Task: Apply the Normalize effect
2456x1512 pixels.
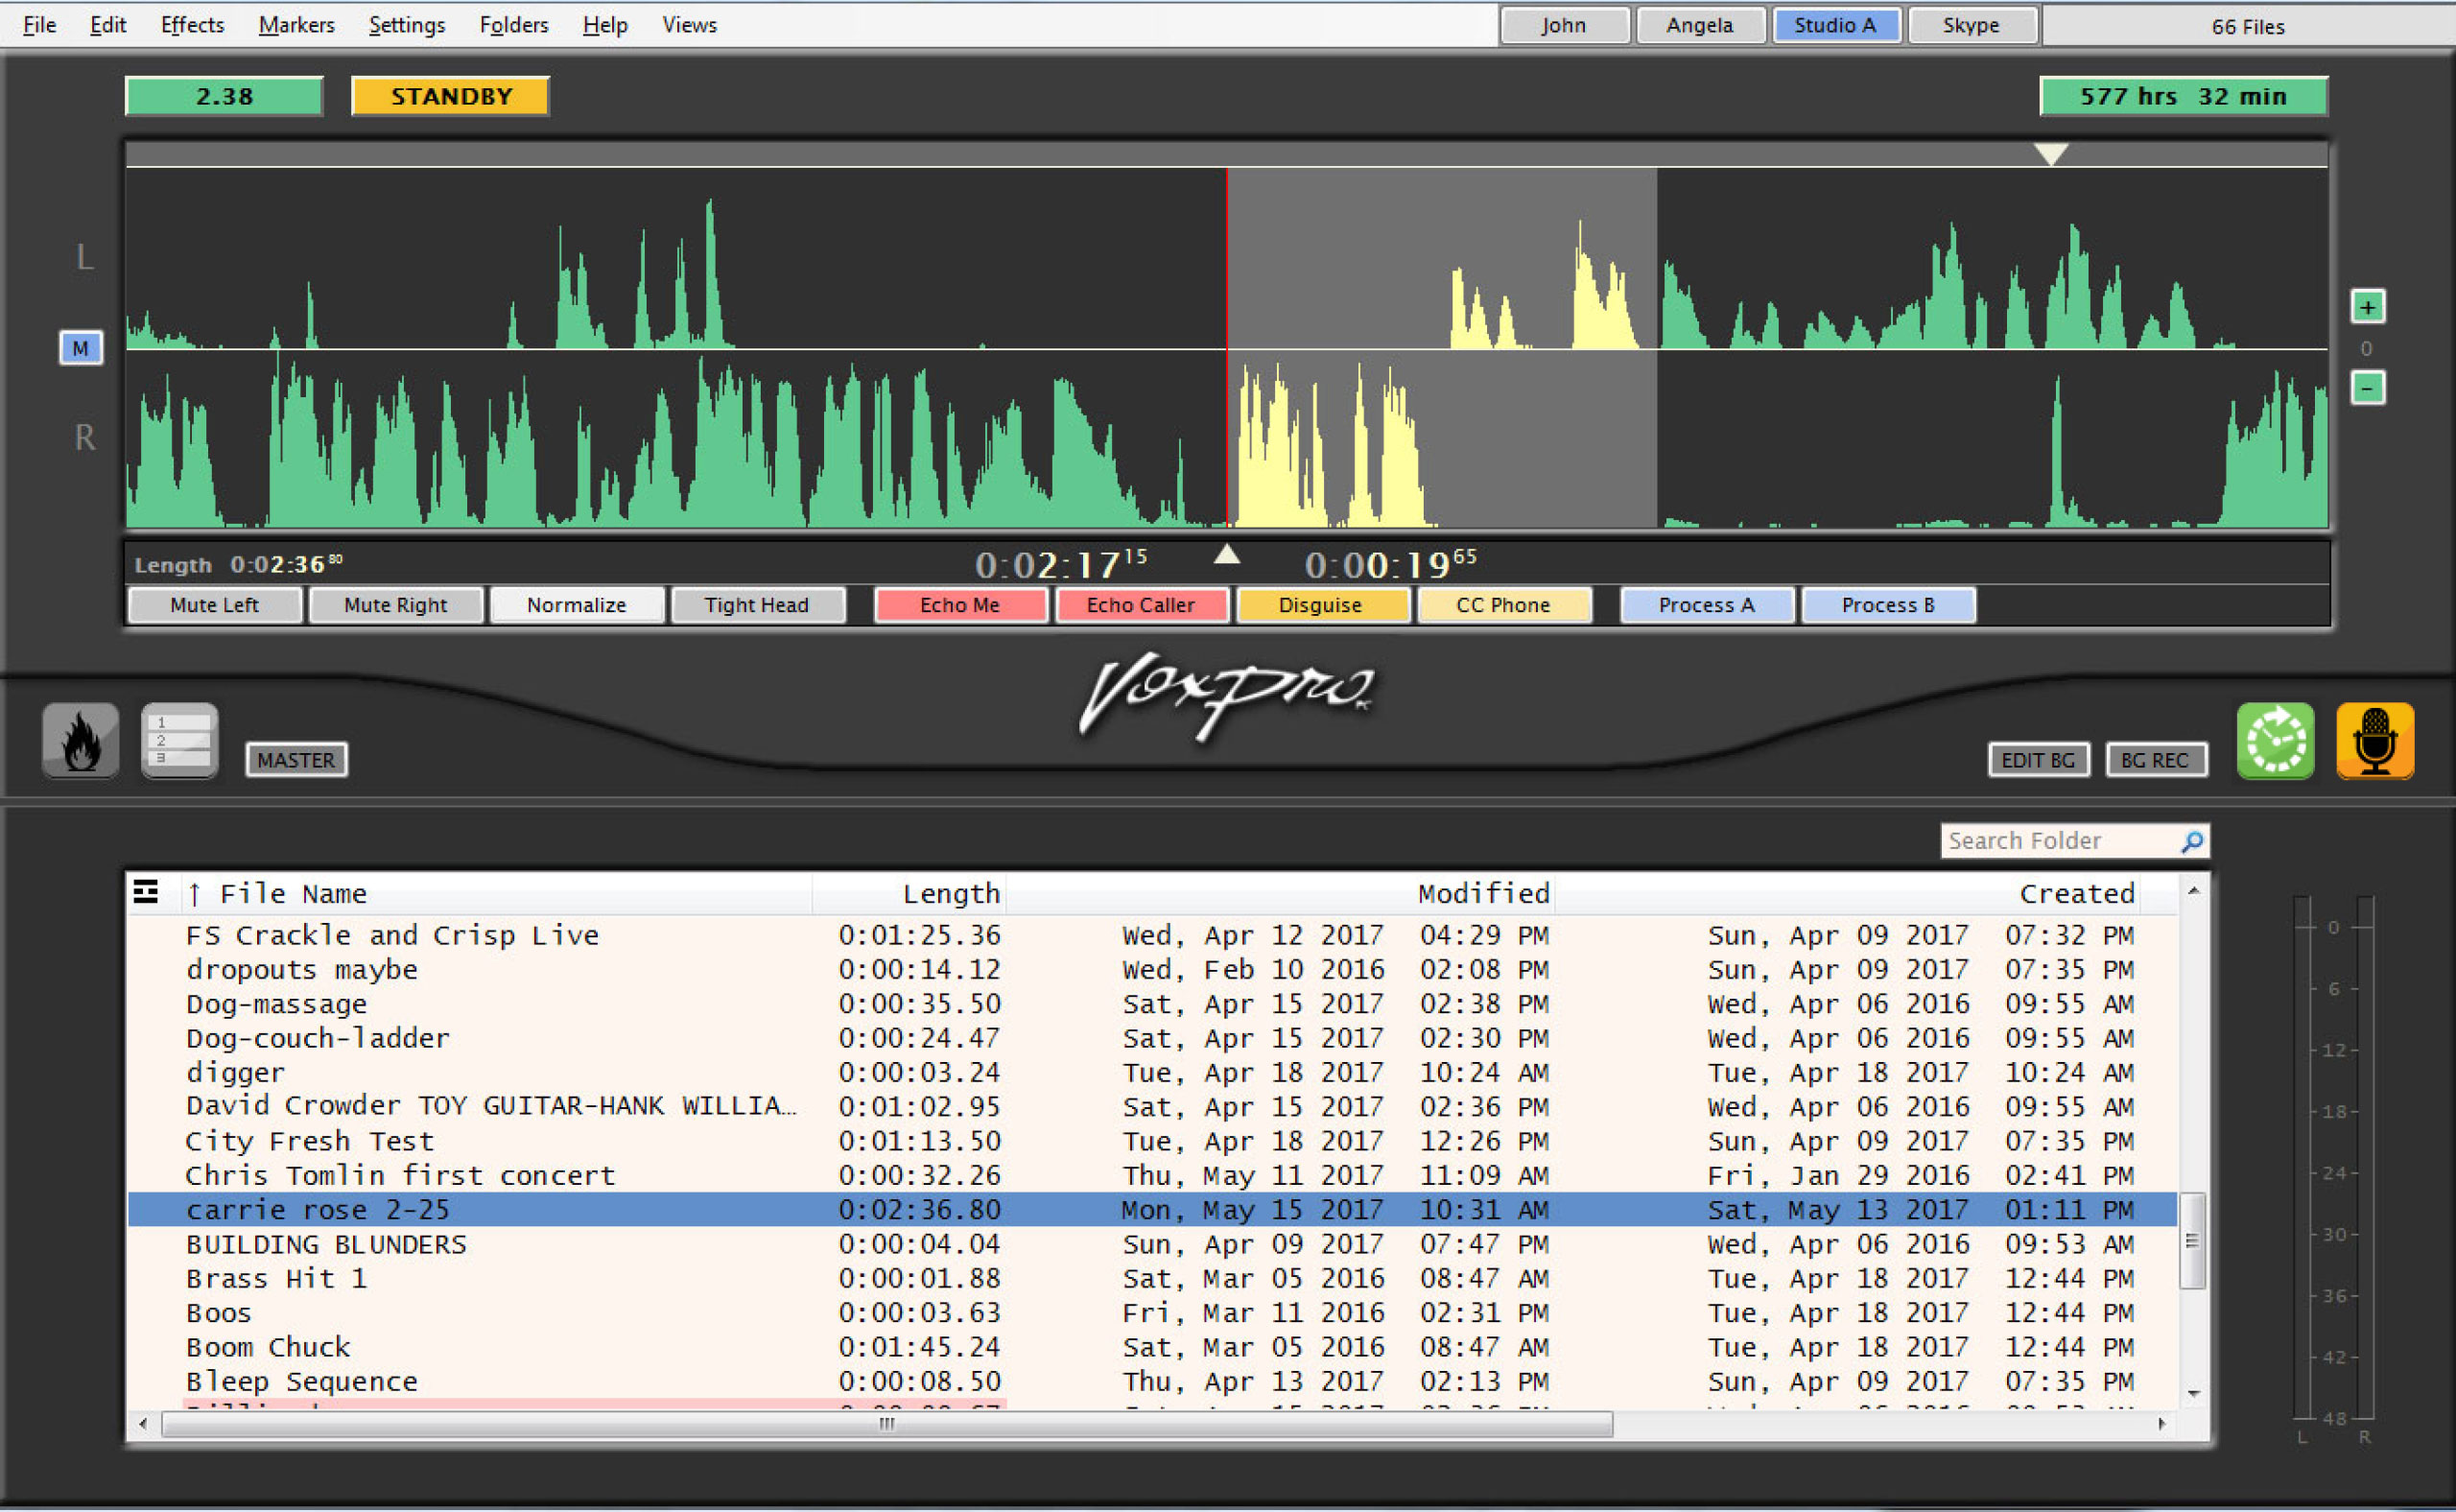Action: click(577, 605)
